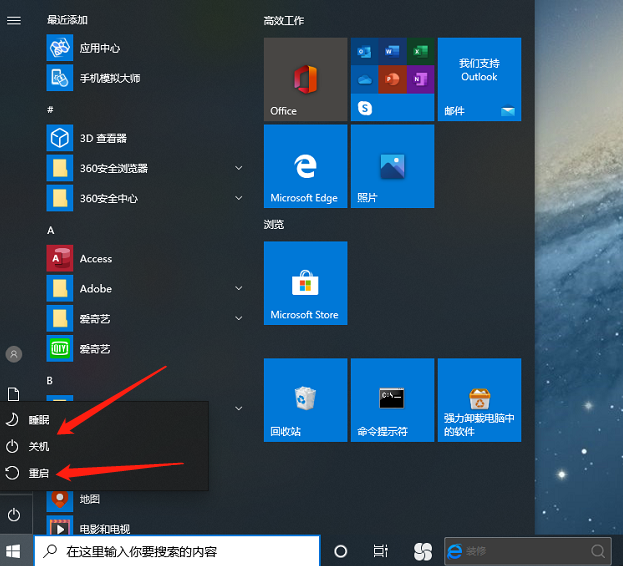Expand the Adobe folder
This screenshot has width=623, height=566.
[x=239, y=288]
